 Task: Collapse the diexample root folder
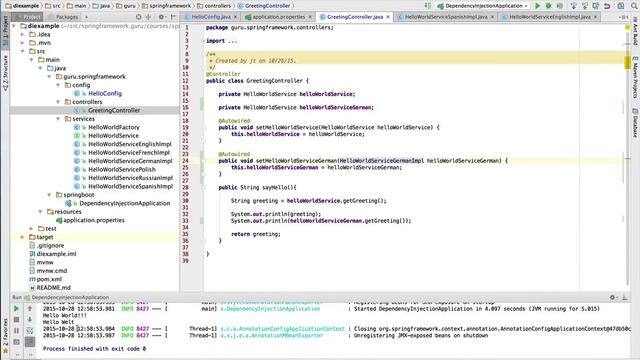[14, 26]
